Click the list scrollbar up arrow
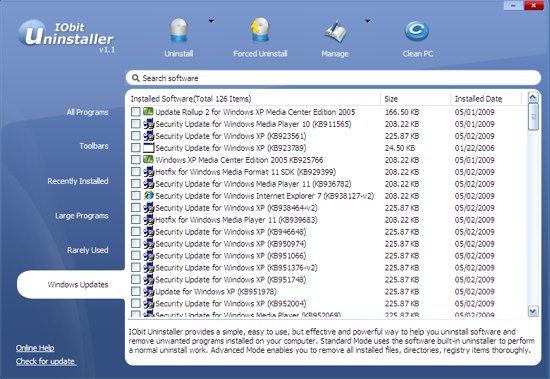The width and height of the screenshot is (550, 379). point(533,98)
